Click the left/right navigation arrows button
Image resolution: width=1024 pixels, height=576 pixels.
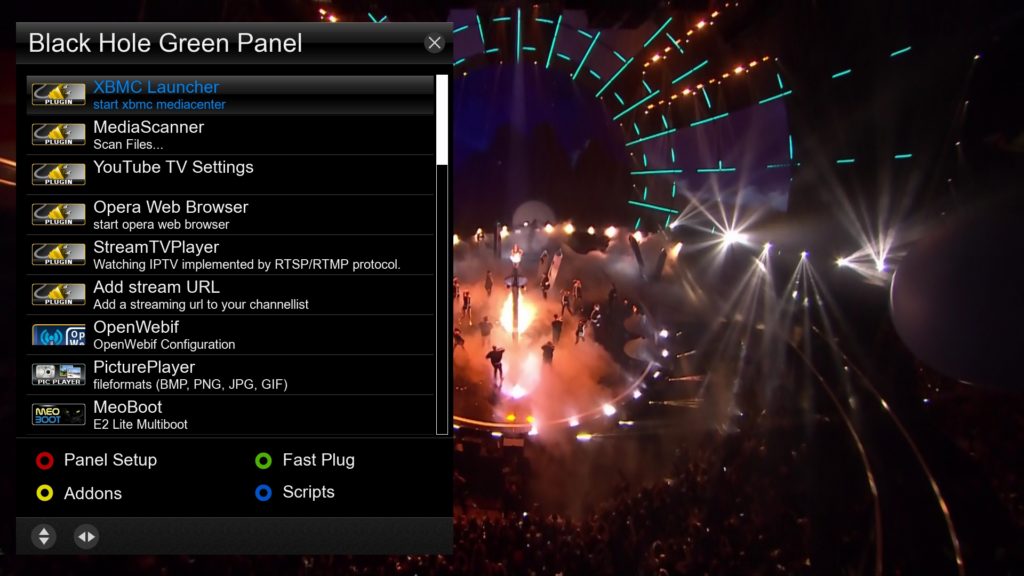(86, 537)
